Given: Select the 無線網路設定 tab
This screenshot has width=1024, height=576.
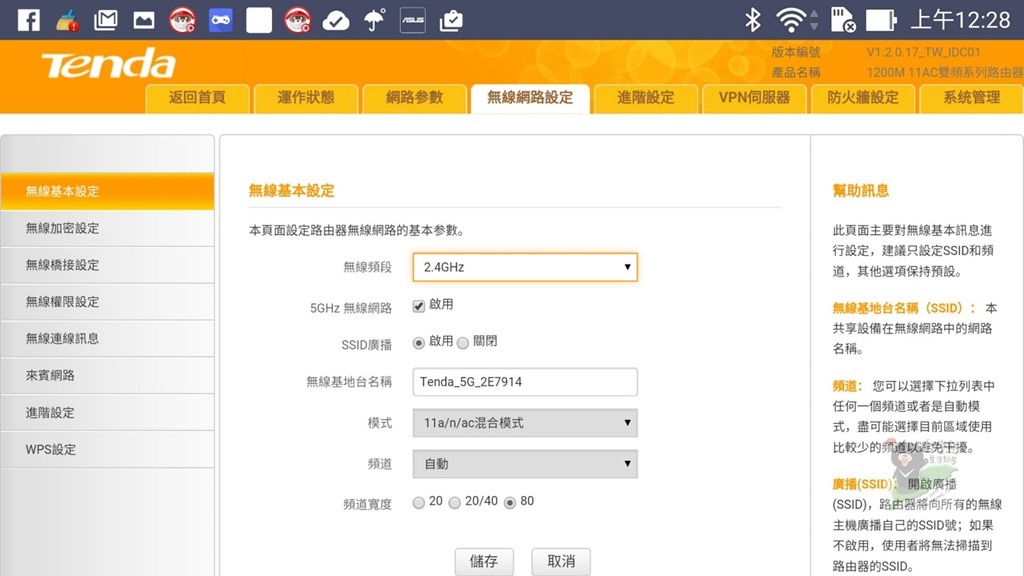Looking at the screenshot, I should (x=530, y=99).
